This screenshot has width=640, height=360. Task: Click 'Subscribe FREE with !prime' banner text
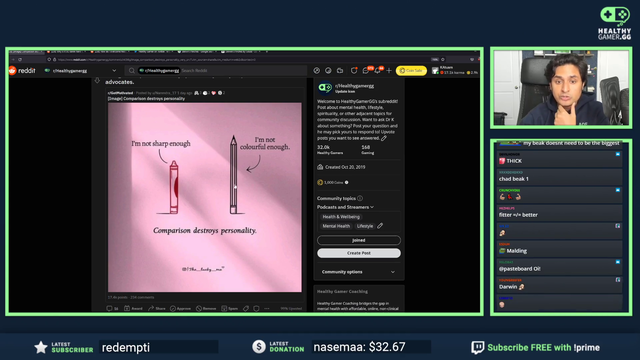(543, 348)
